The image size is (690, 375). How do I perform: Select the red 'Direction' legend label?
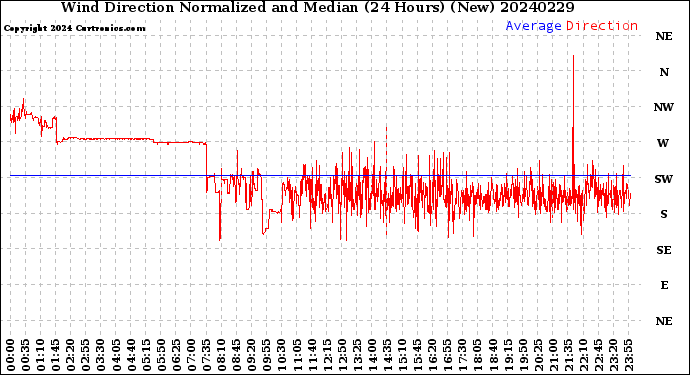(x=602, y=26)
